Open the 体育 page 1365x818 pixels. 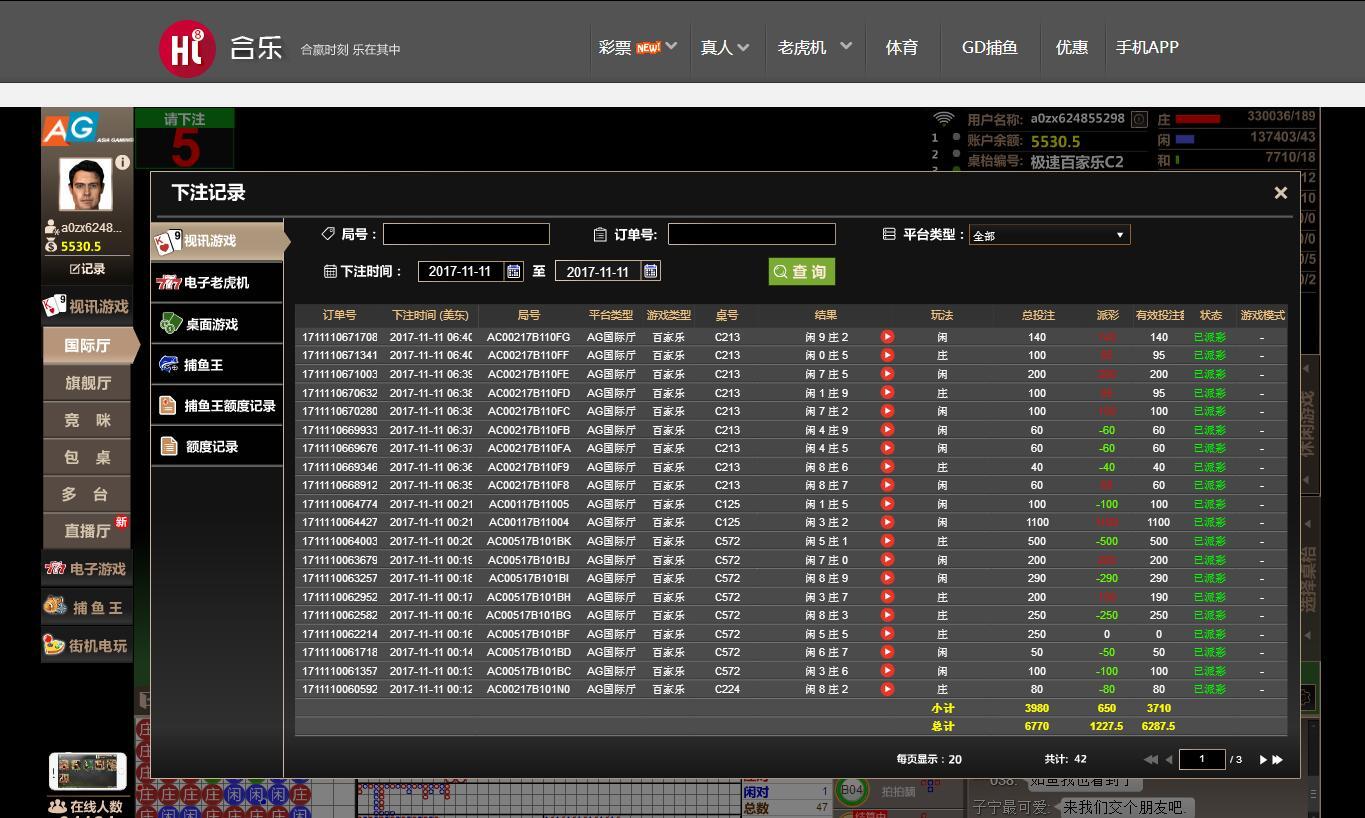(901, 47)
